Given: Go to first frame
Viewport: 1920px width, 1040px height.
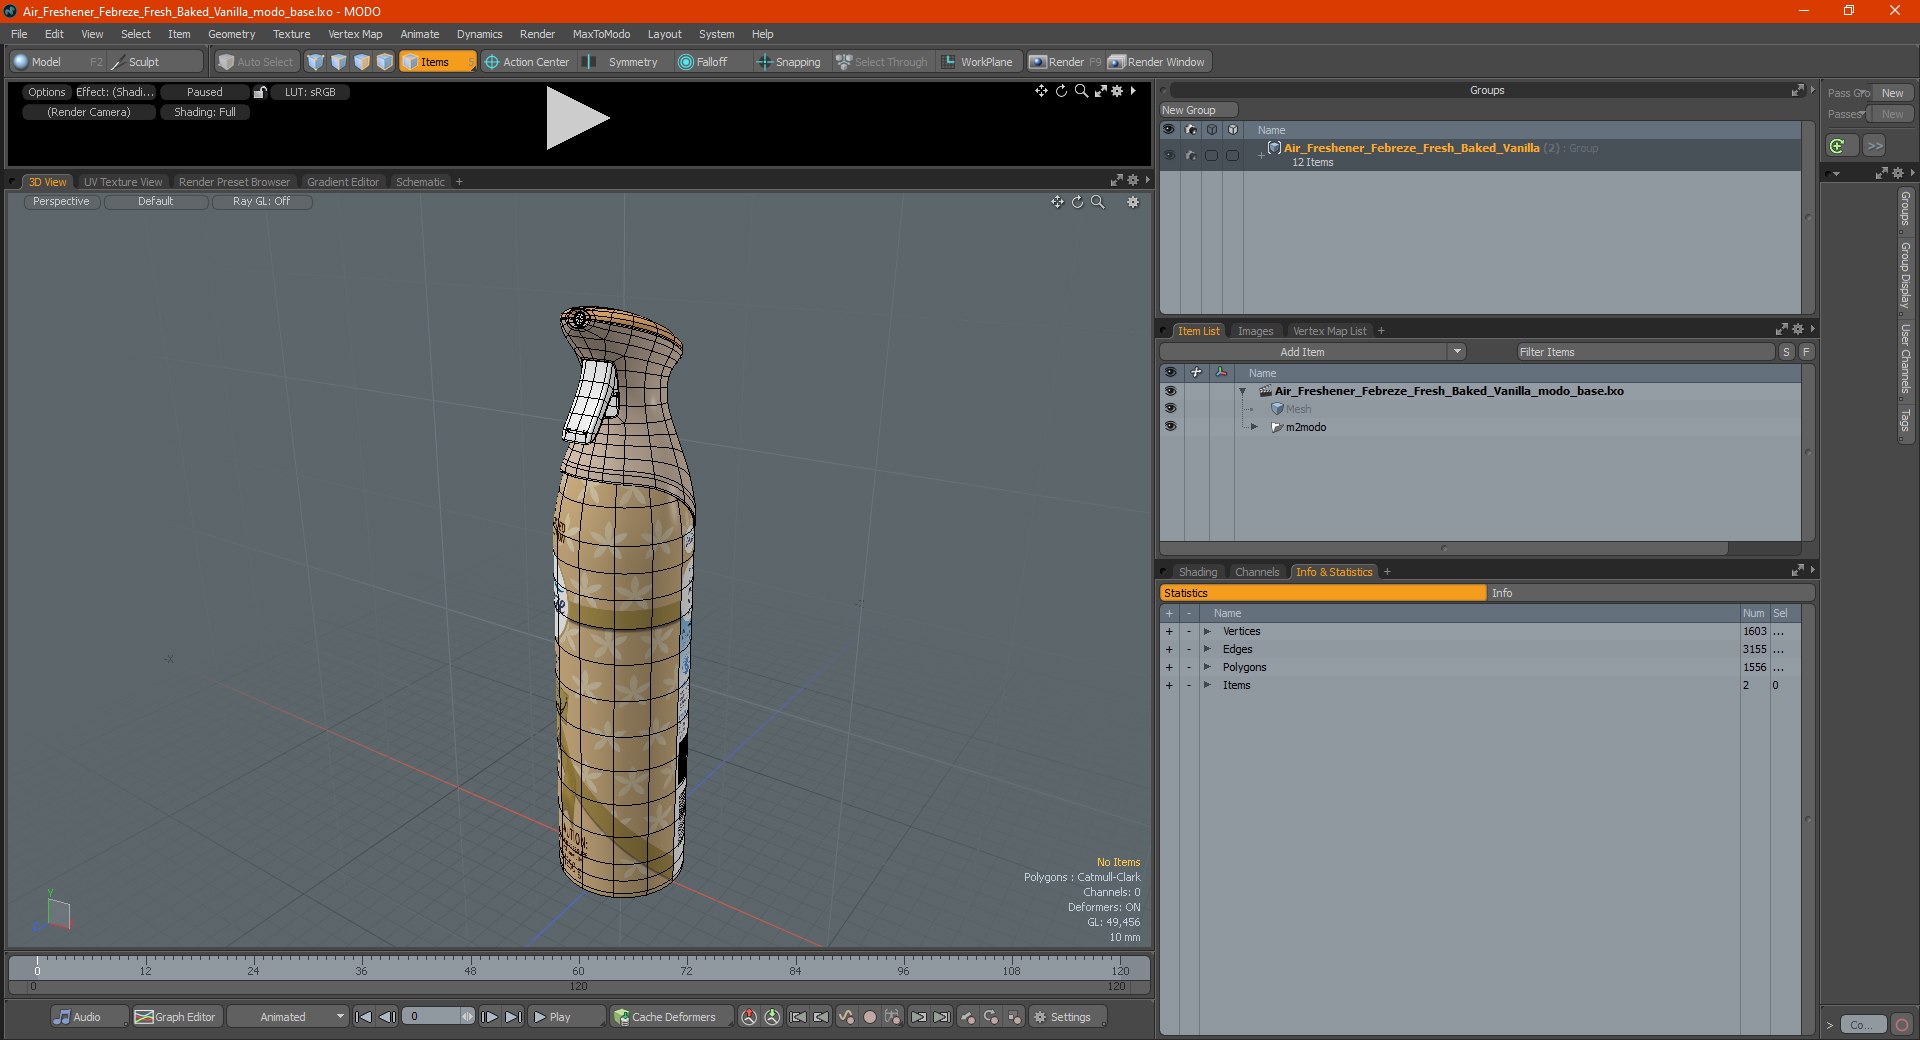Looking at the screenshot, I should 364,1017.
